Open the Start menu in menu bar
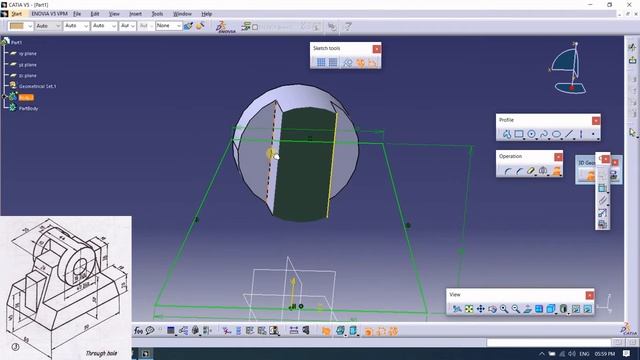 [x=17, y=14]
